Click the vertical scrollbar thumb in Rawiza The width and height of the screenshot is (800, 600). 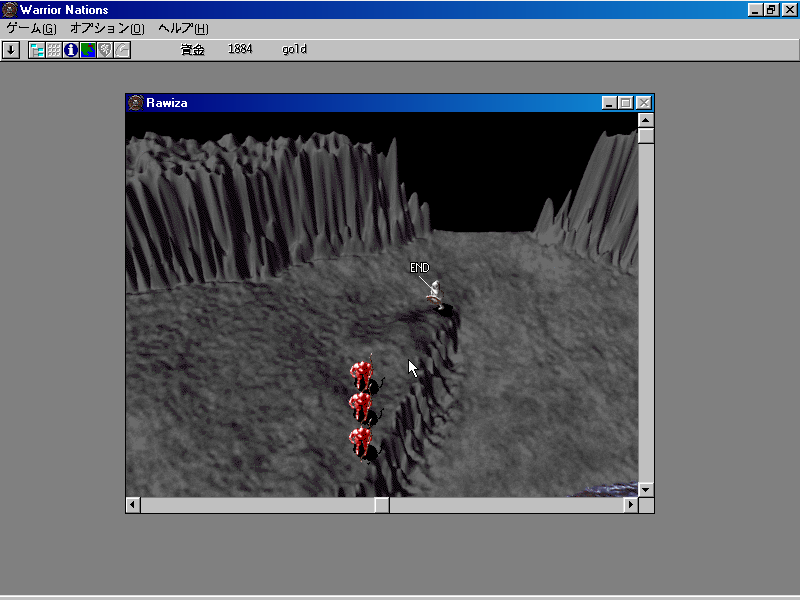click(646, 136)
